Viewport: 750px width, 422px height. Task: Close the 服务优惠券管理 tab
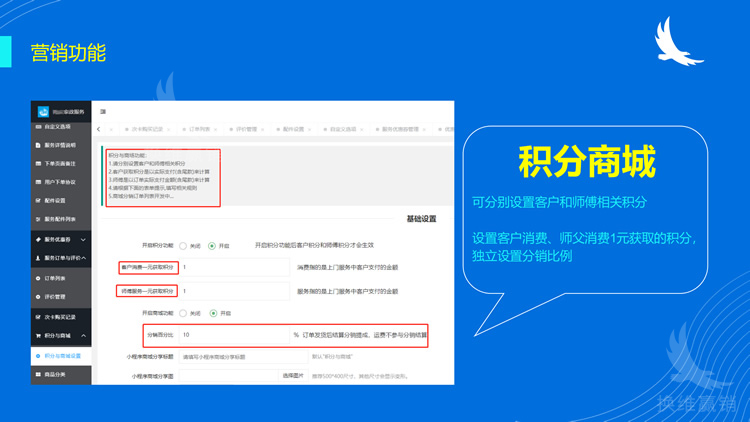click(x=424, y=130)
